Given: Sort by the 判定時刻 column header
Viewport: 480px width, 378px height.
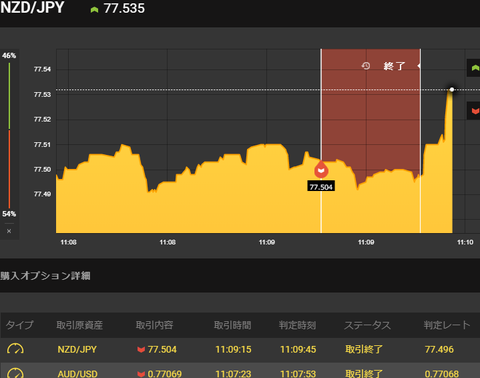Looking at the screenshot, I should pos(297,325).
